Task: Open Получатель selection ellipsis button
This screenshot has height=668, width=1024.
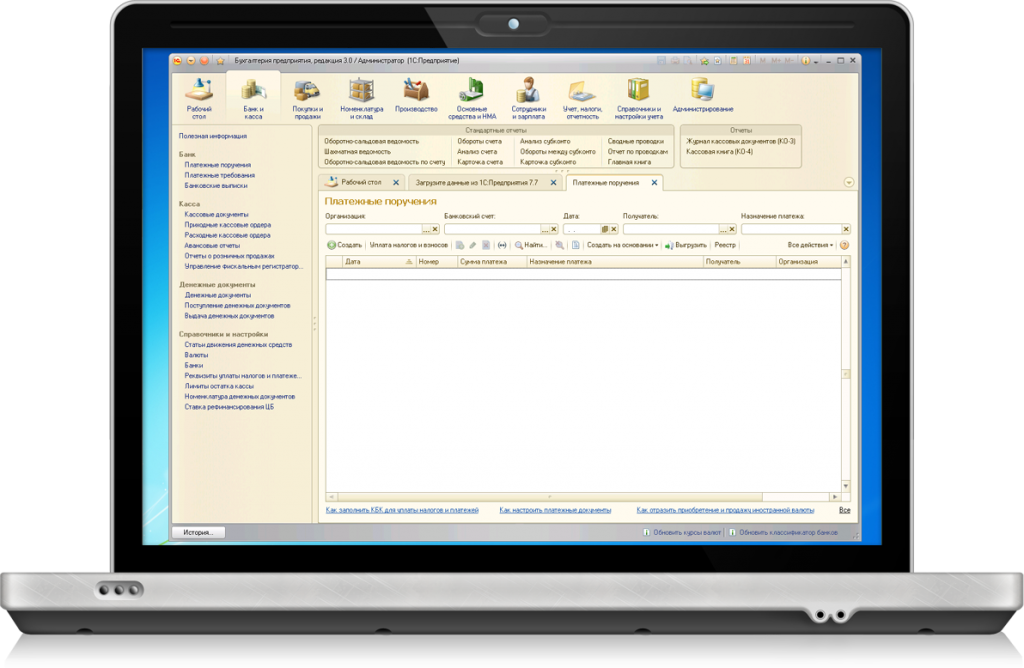Action: pos(724,229)
